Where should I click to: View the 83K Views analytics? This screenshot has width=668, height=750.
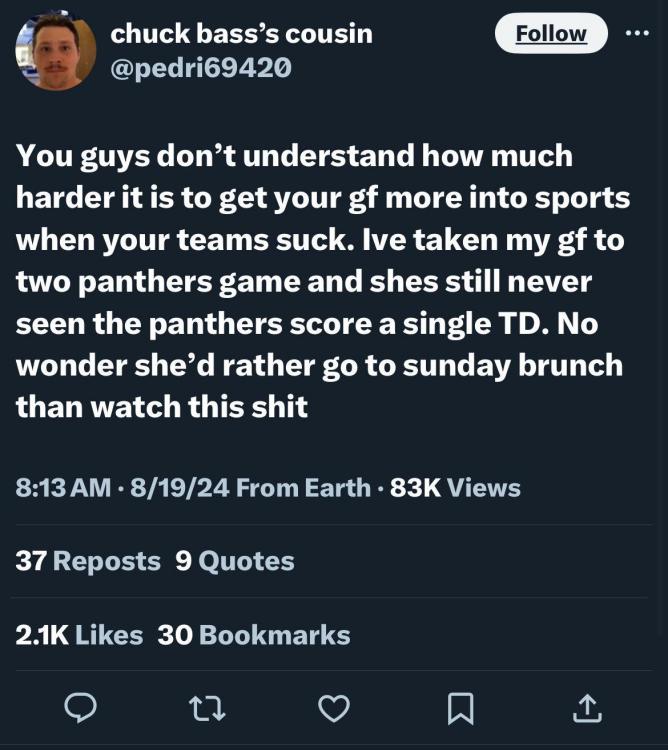(455, 488)
